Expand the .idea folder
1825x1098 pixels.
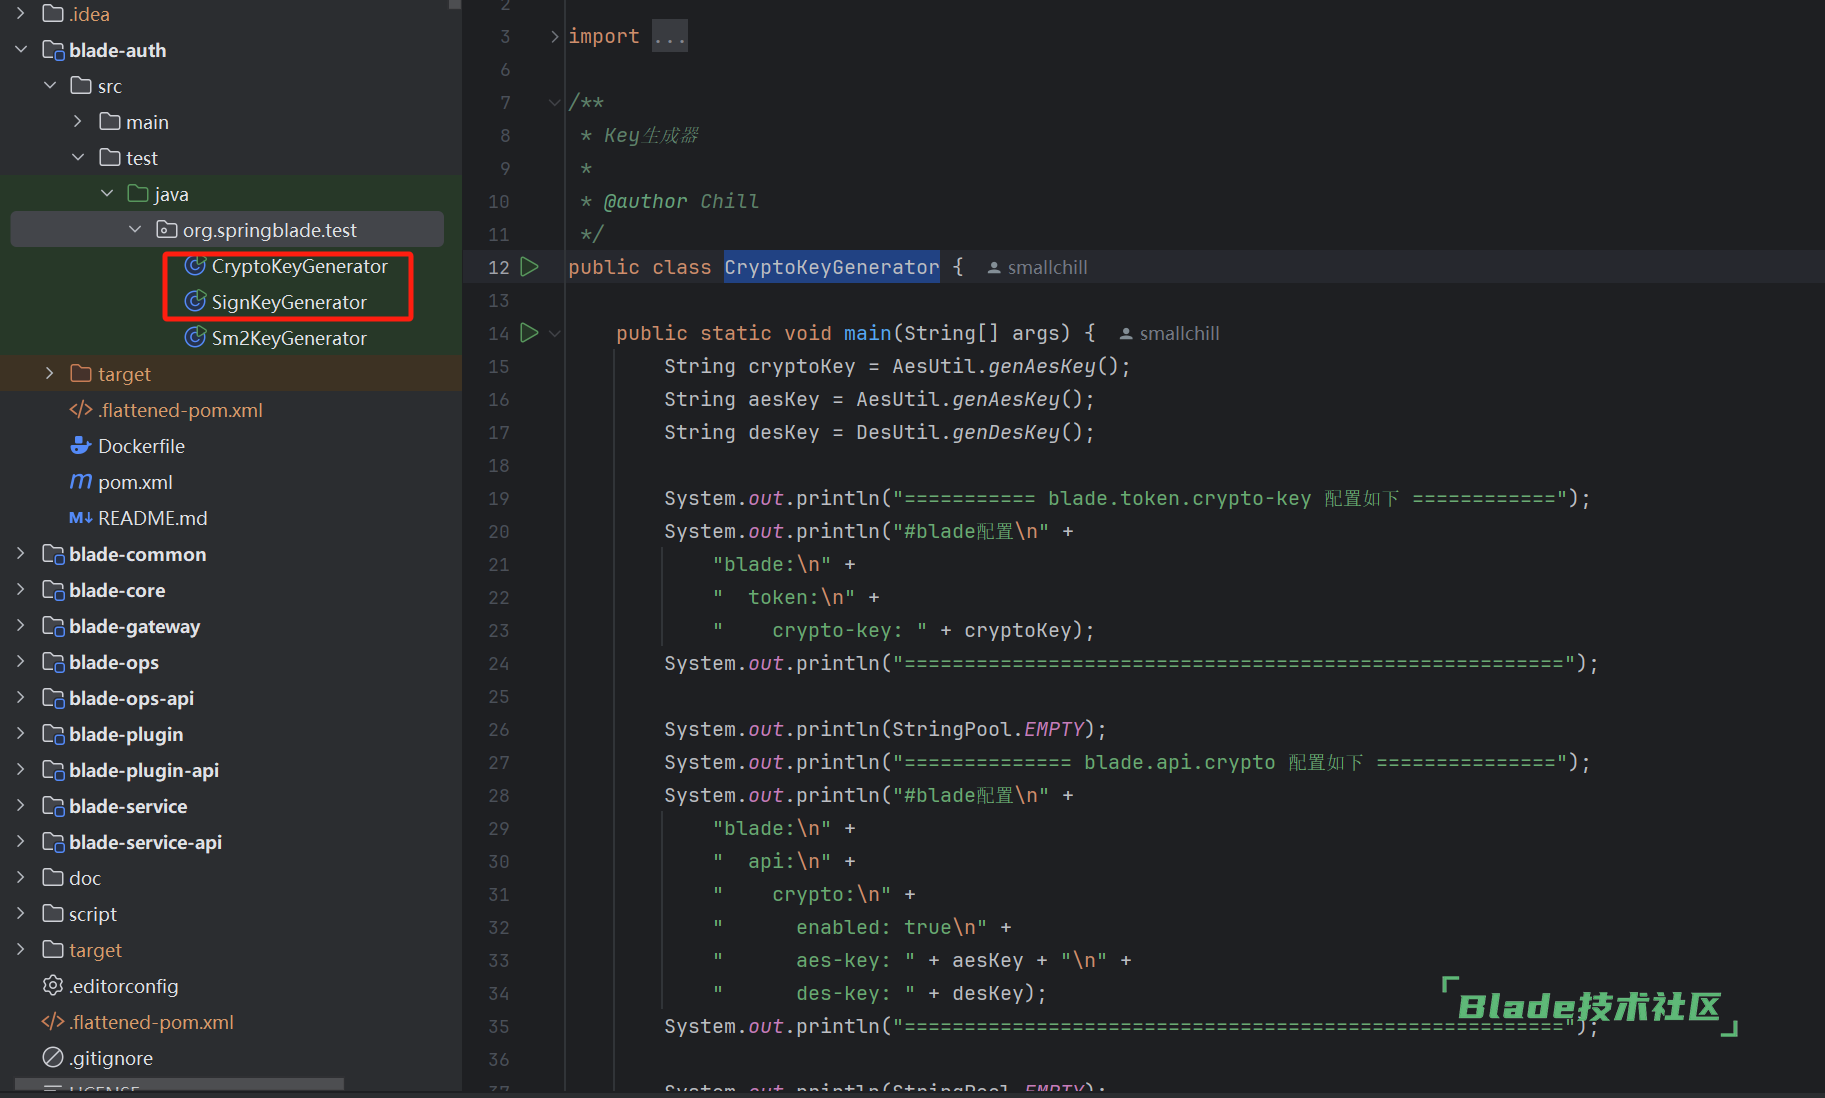(x=21, y=13)
